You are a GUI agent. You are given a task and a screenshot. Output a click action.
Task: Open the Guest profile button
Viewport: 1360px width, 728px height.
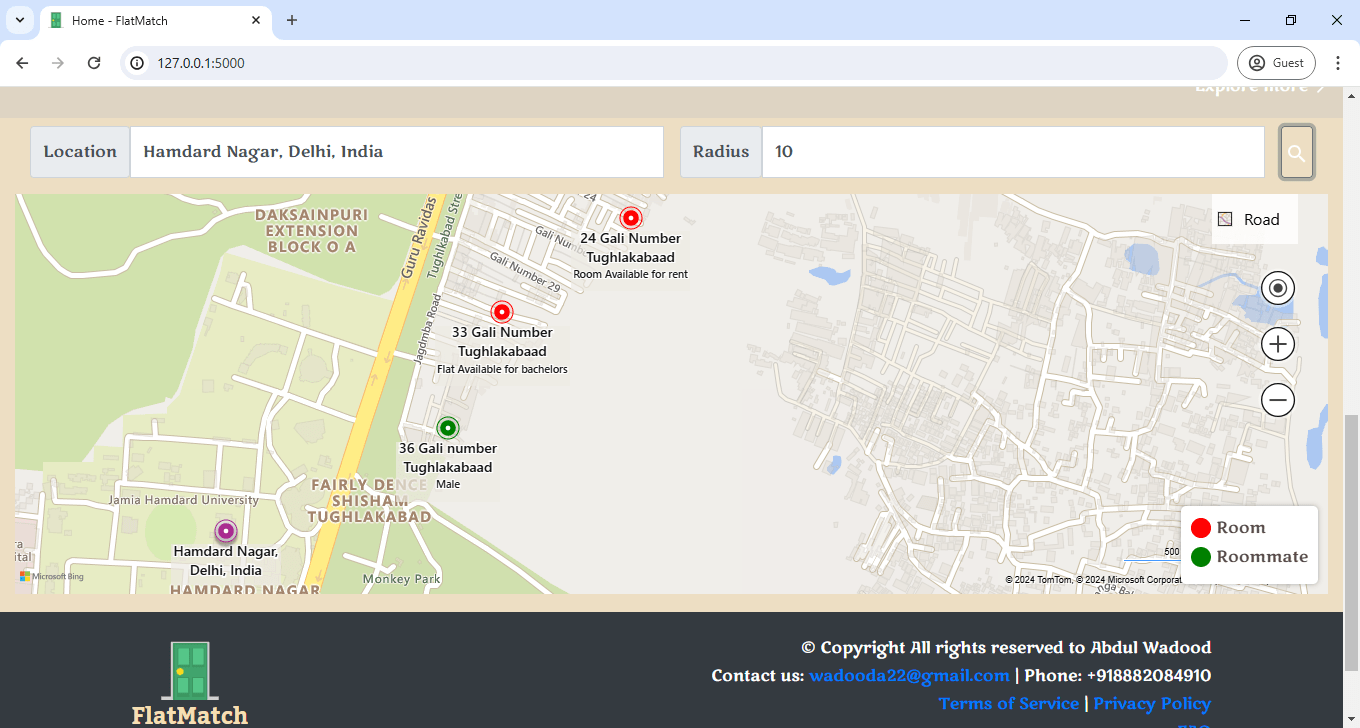pos(1276,63)
